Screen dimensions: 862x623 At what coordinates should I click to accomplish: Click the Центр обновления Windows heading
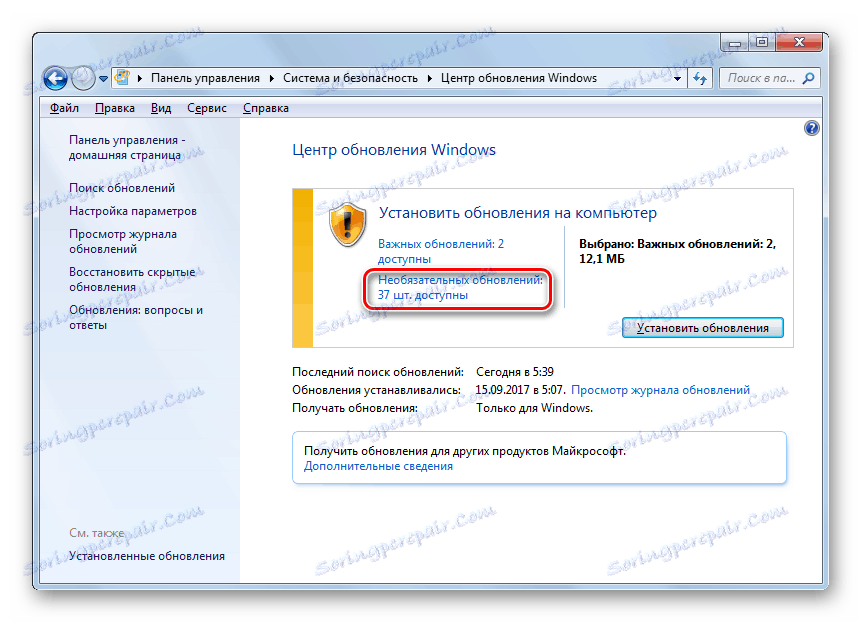click(x=394, y=150)
